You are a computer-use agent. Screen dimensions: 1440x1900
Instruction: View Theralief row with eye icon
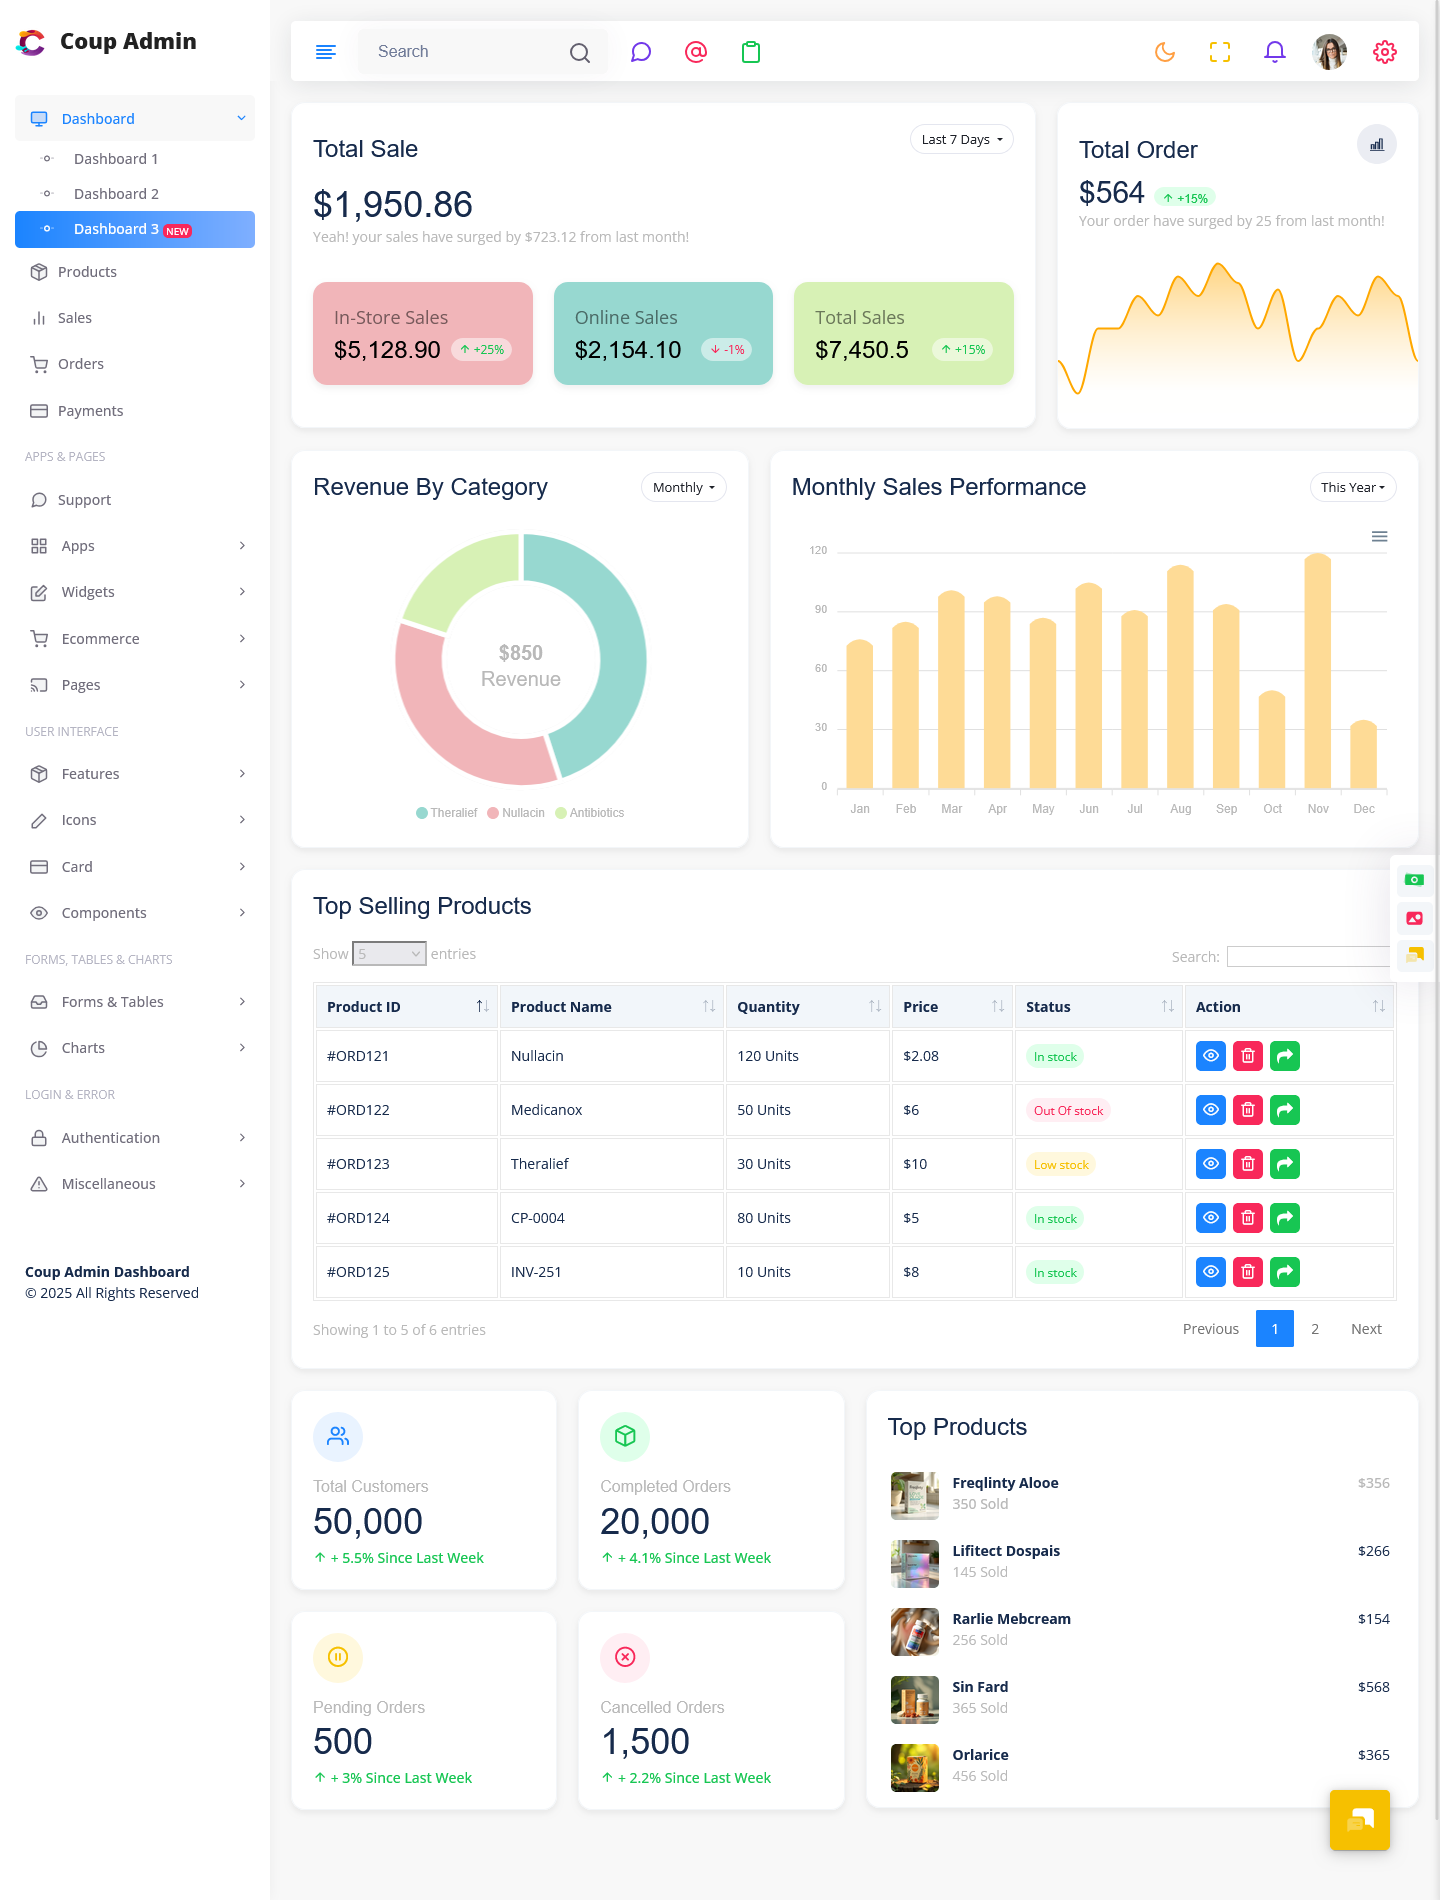click(x=1211, y=1164)
